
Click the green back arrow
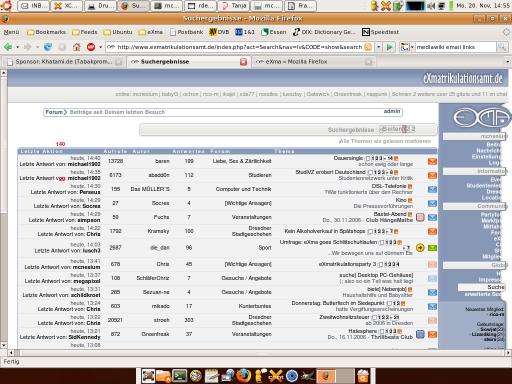(x=8, y=47)
